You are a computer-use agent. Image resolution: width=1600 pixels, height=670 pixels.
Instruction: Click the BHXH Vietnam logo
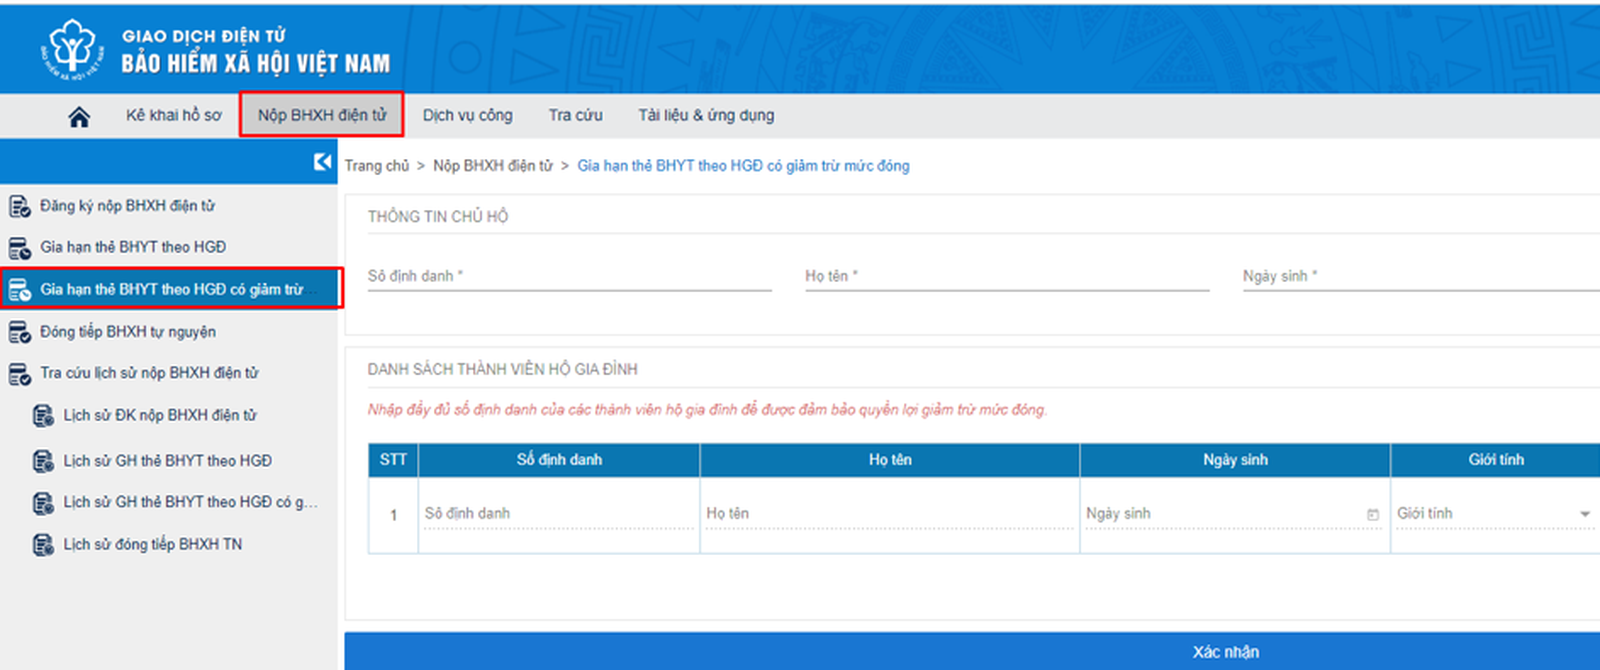click(x=72, y=48)
